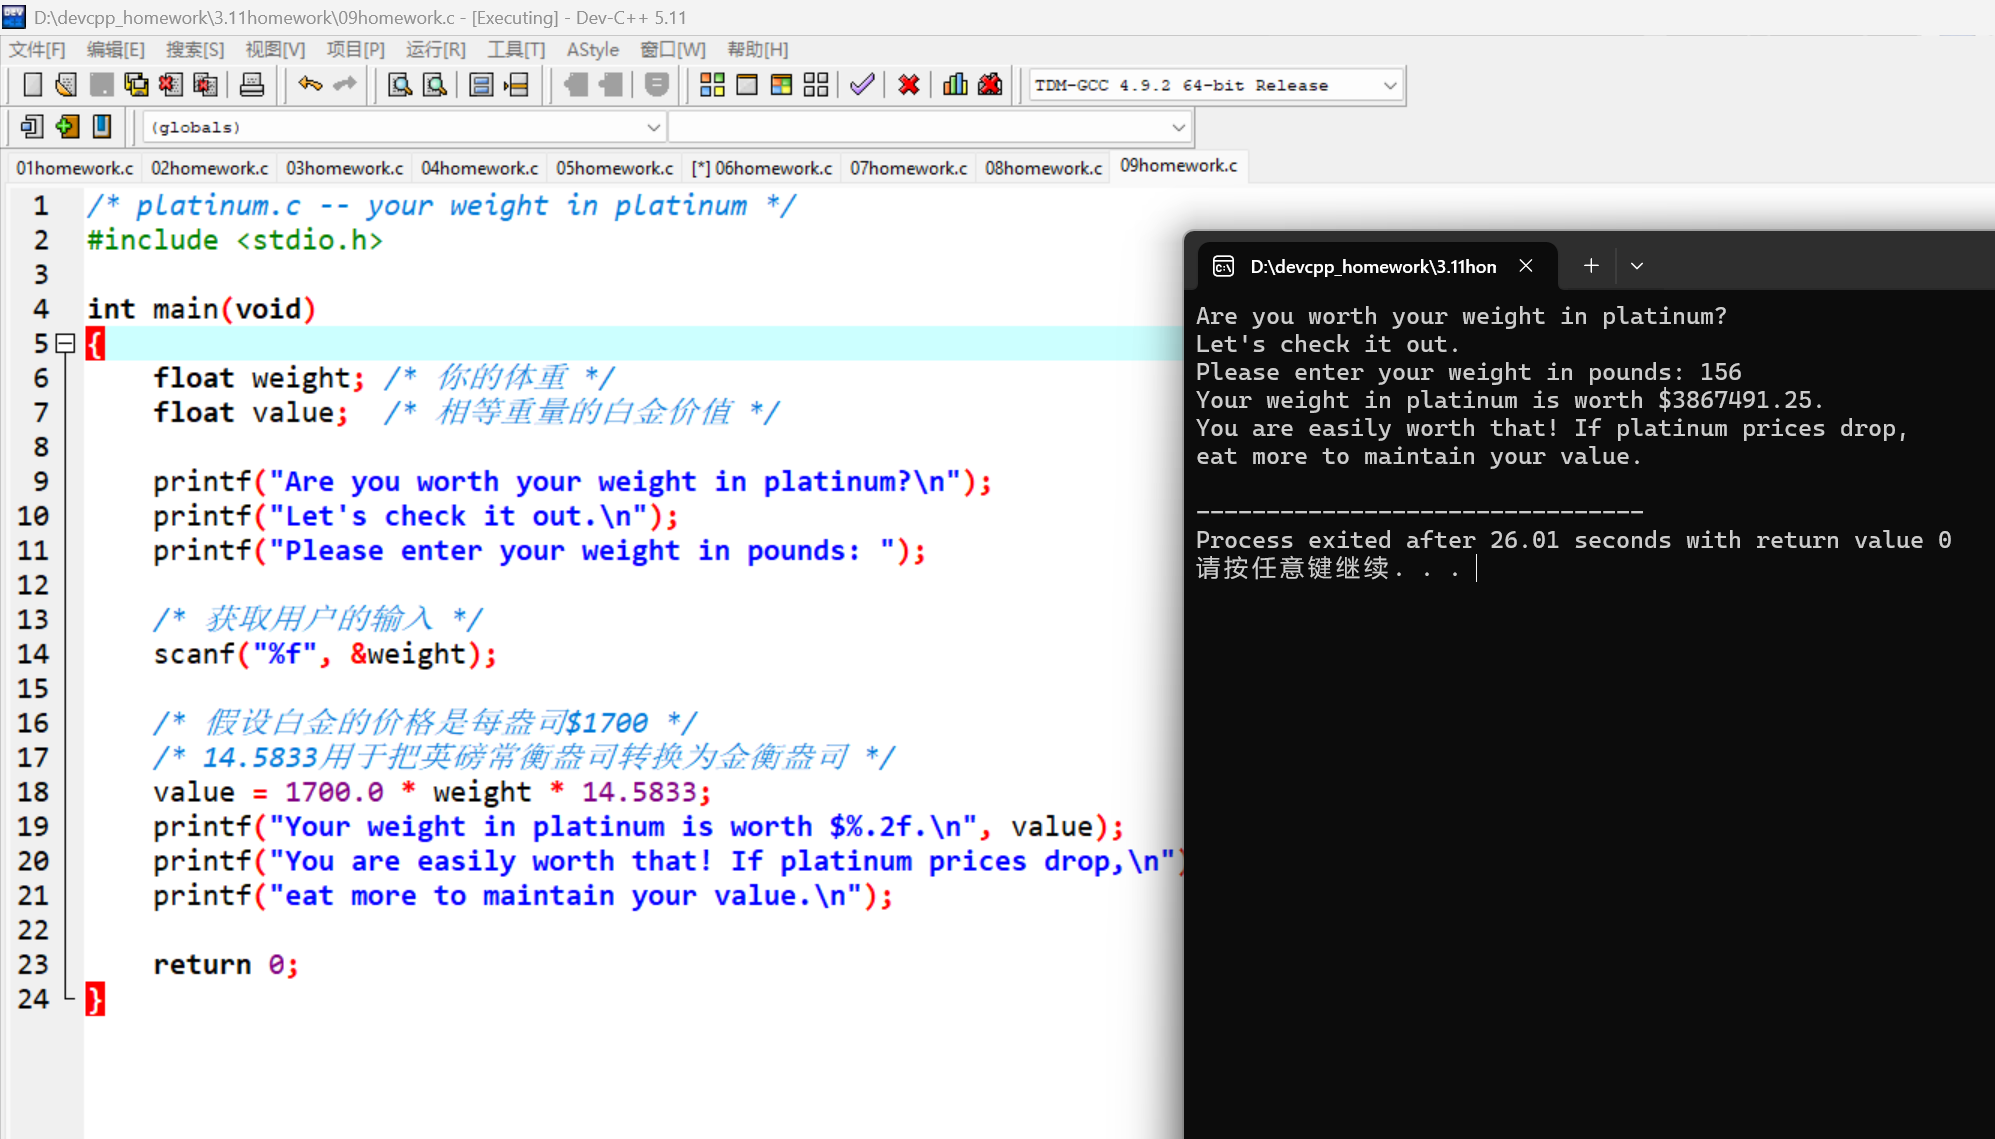
Task: Collapse the main function fold marker
Action: click(x=66, y=344)
